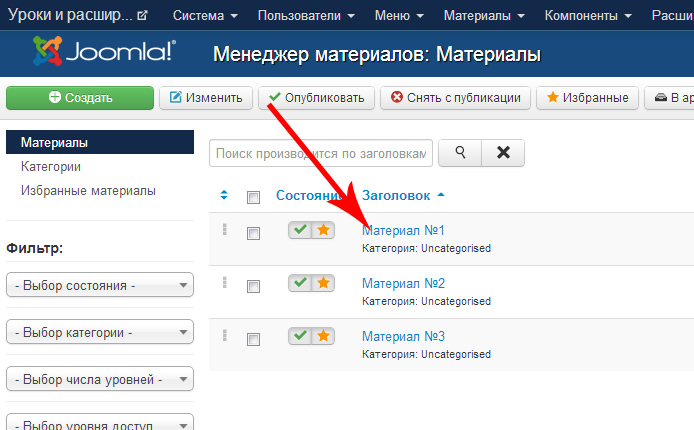Open the Выбор числа уровней dropdown
The image size is (694, 430).
pos(99,380)
